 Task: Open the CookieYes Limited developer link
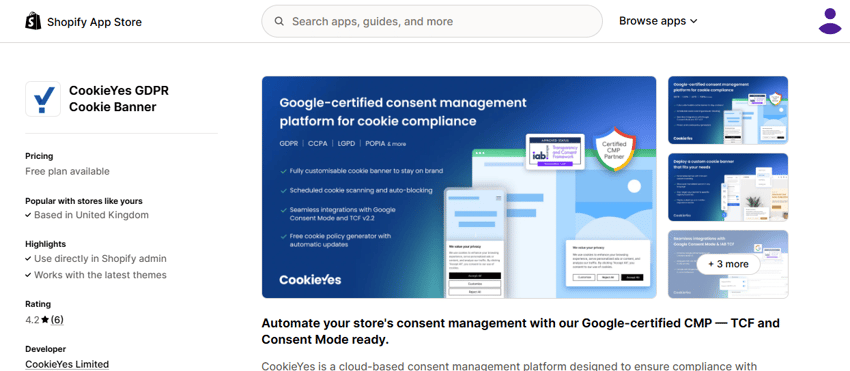click(x=67, y=364)
